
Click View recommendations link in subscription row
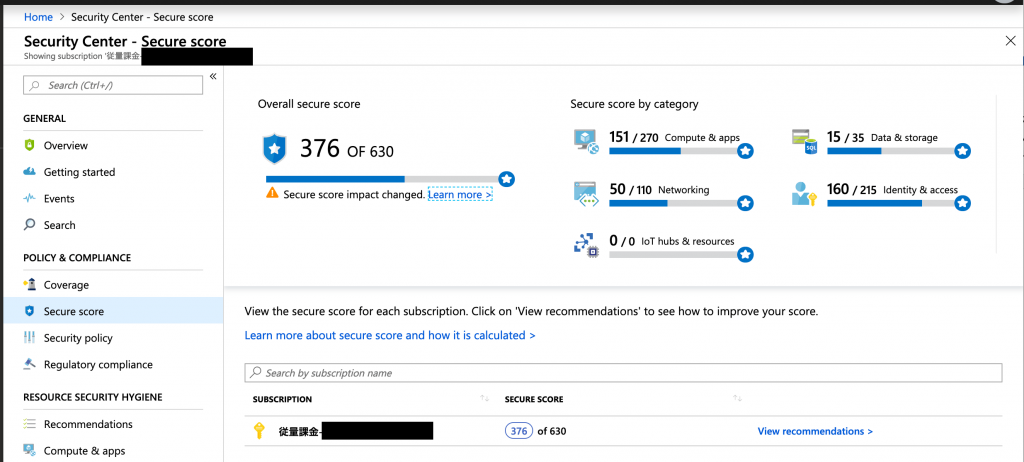(815, 431)
